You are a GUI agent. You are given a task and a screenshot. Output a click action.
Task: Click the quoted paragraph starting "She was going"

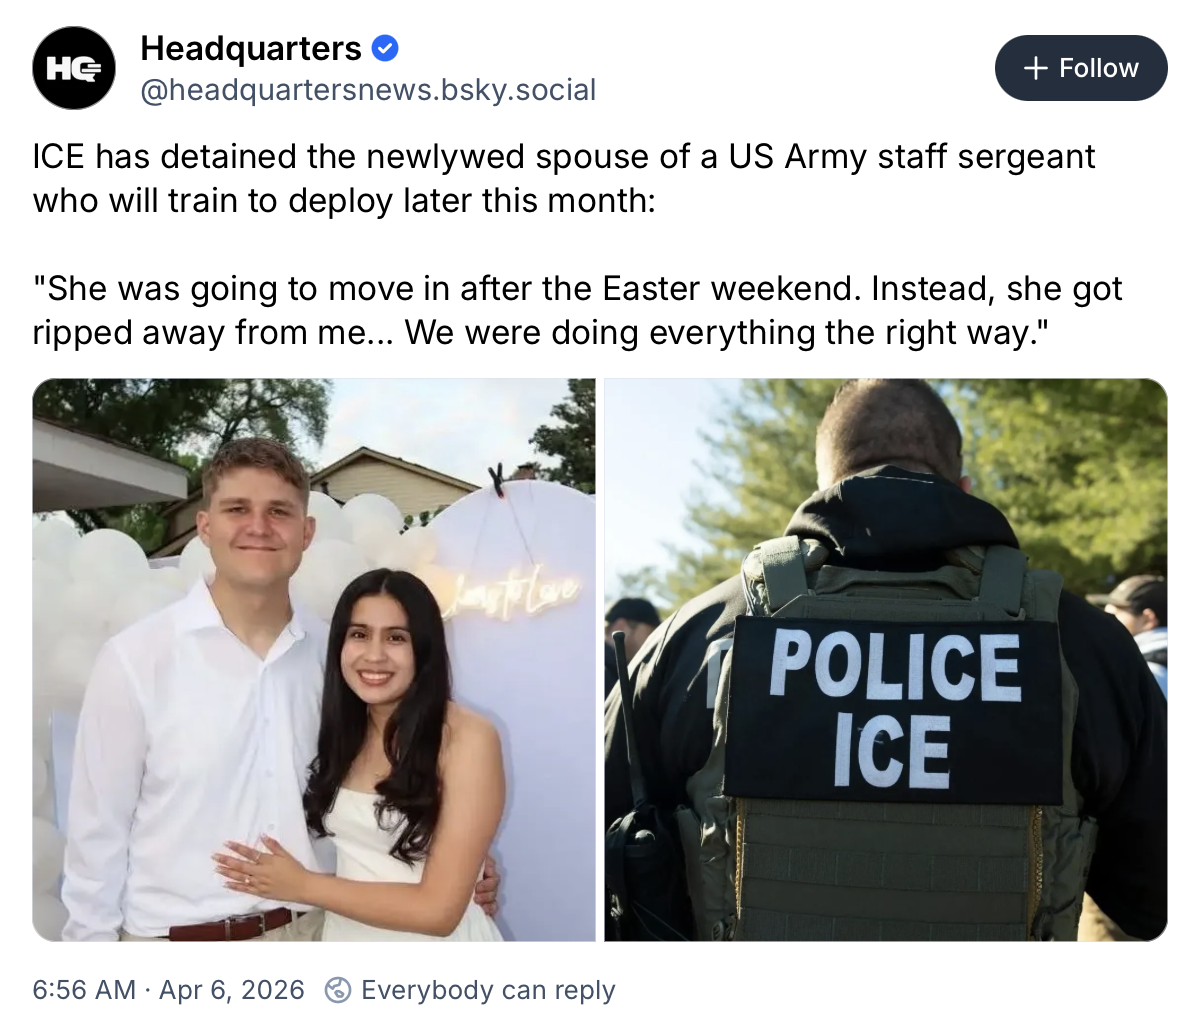click(x=578, y=310)
